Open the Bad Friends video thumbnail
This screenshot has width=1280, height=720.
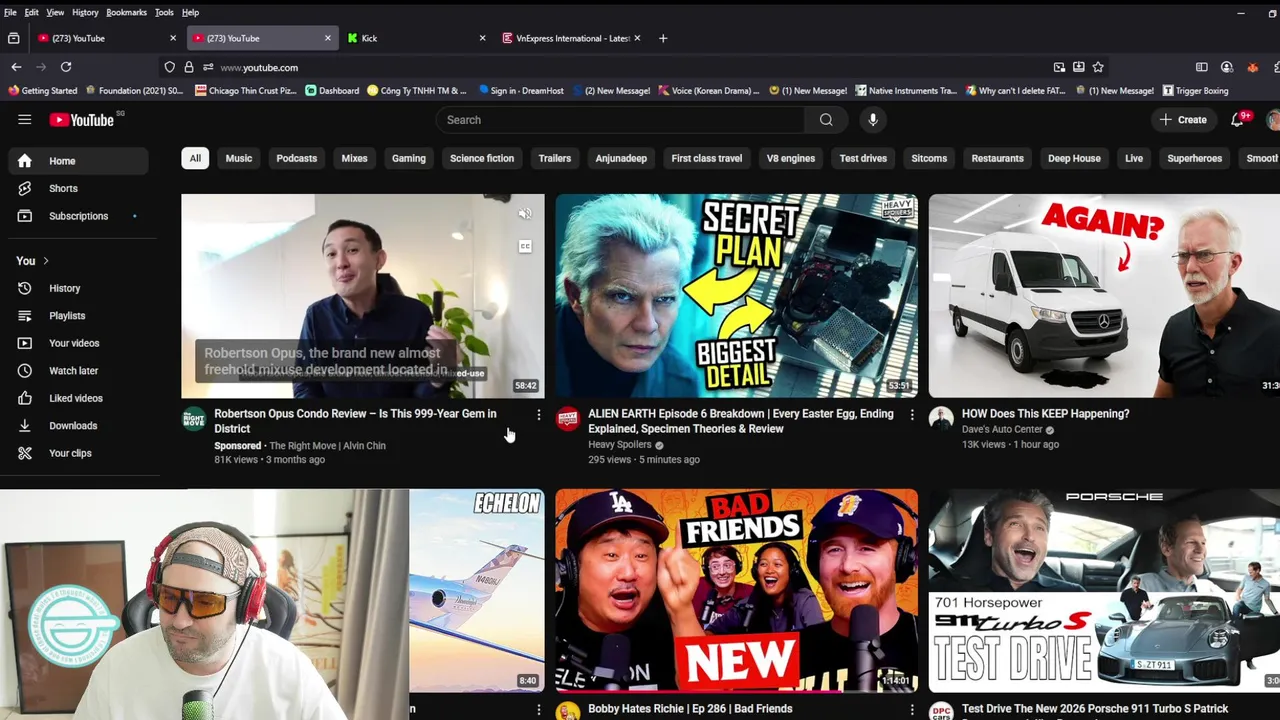pos(736,590)
